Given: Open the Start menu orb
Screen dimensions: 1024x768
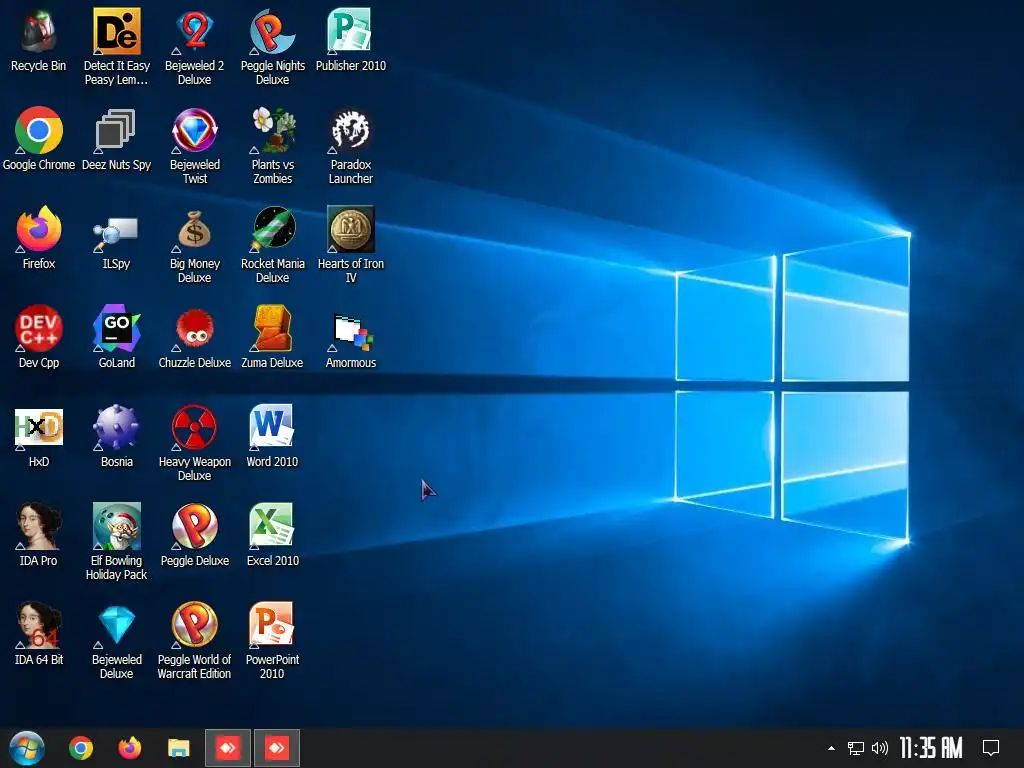Looking at the screenshot, I should point(27,748).
